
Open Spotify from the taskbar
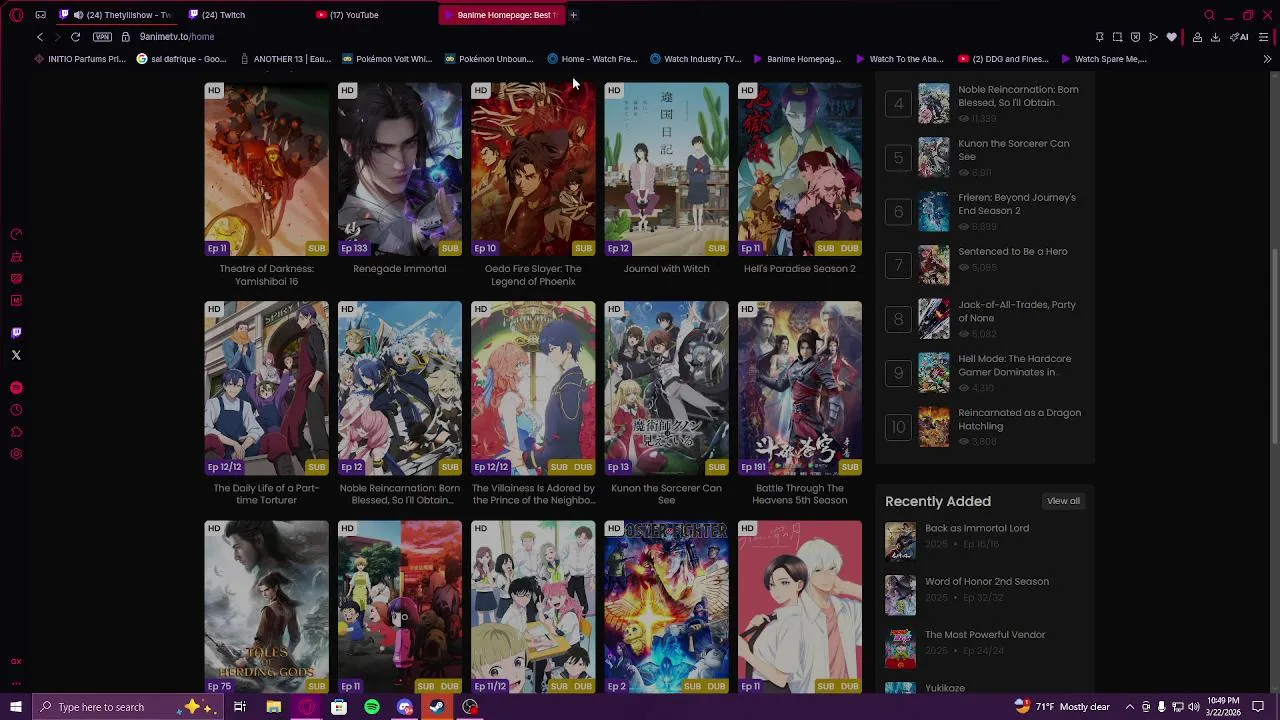coord(372,707)
